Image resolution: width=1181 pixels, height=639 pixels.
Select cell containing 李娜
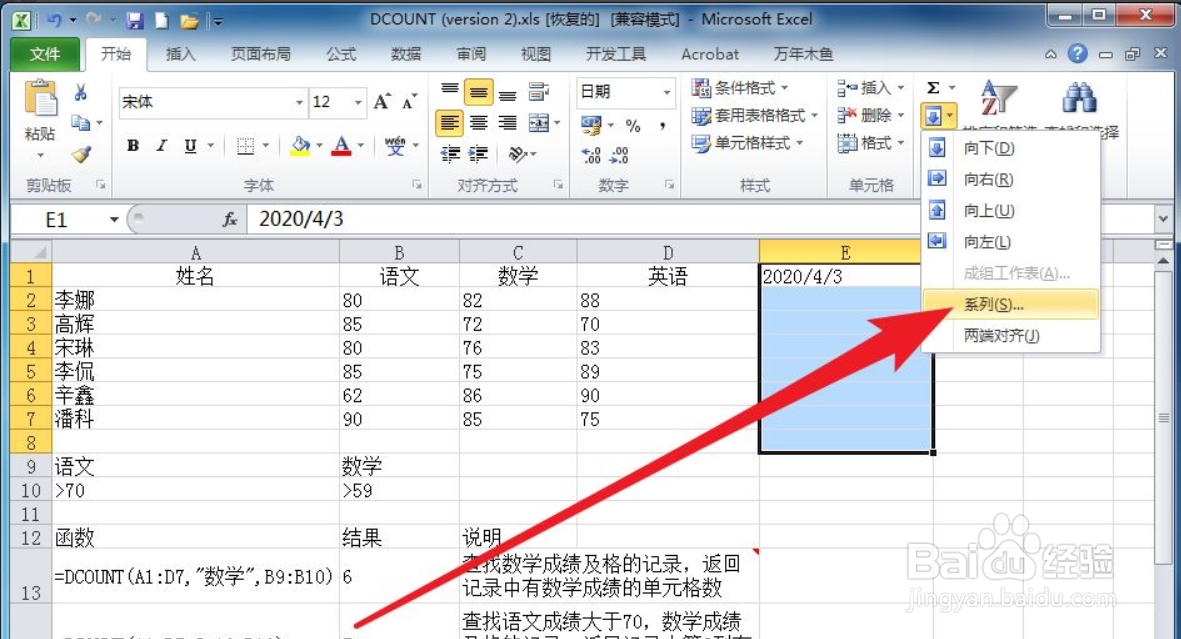(x=196, y=300)
